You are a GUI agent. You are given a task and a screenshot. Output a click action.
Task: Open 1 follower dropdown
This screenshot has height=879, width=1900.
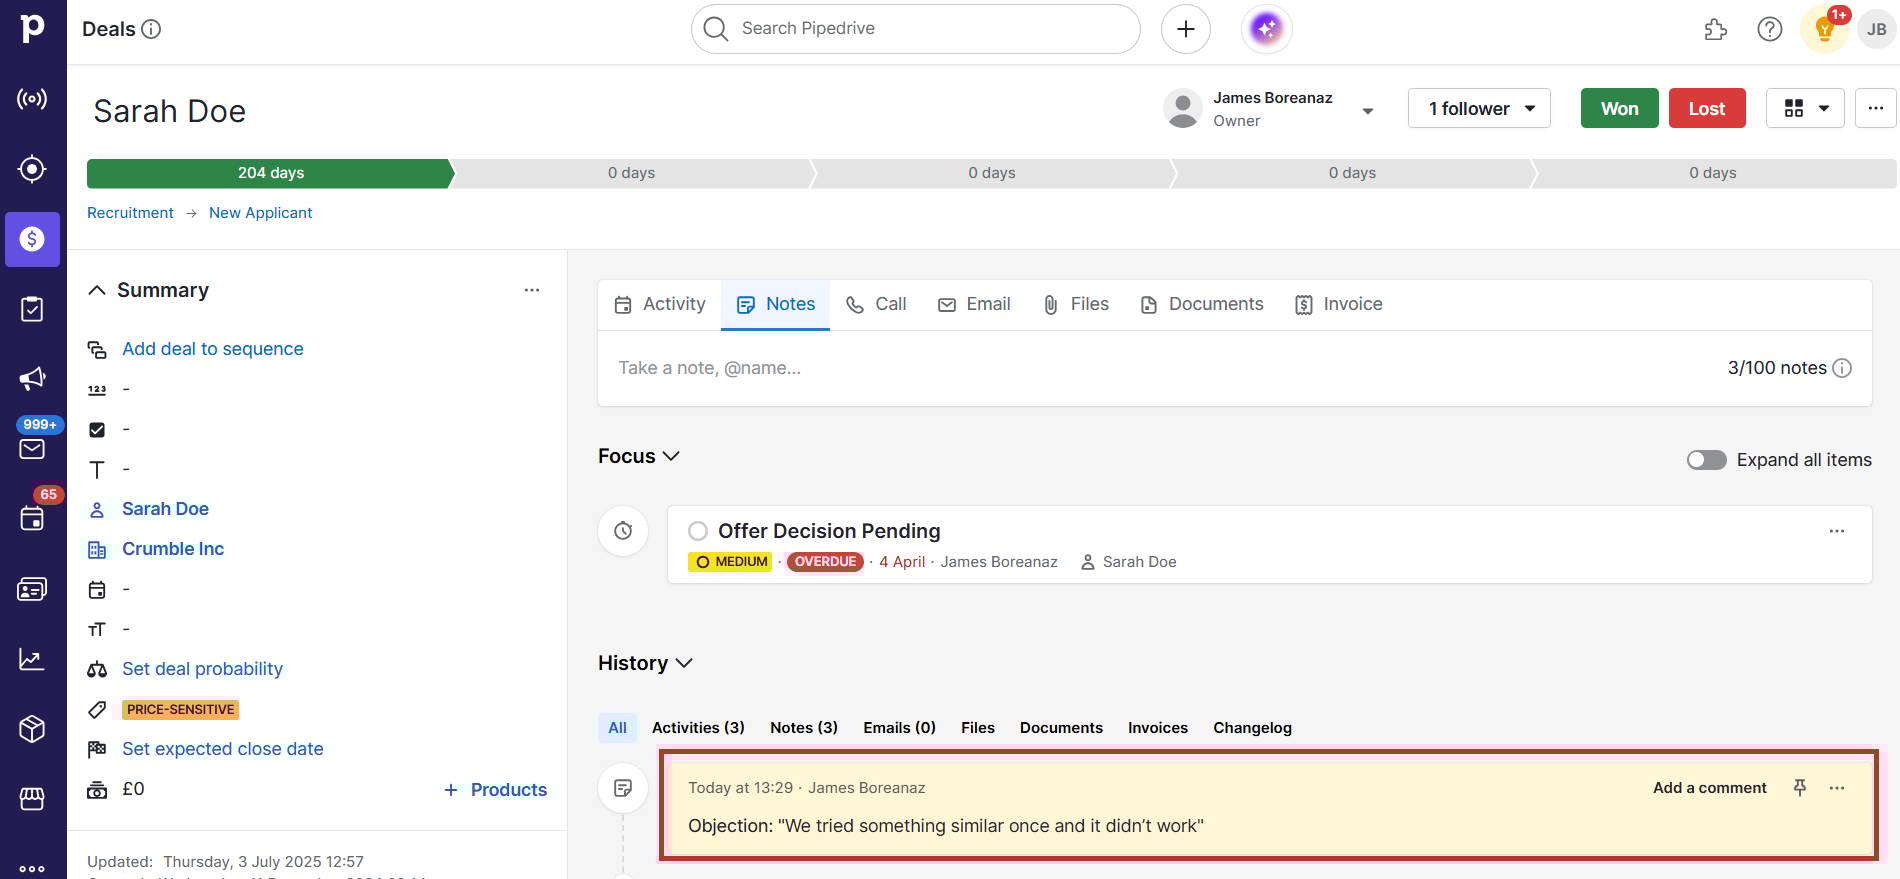1479,108
